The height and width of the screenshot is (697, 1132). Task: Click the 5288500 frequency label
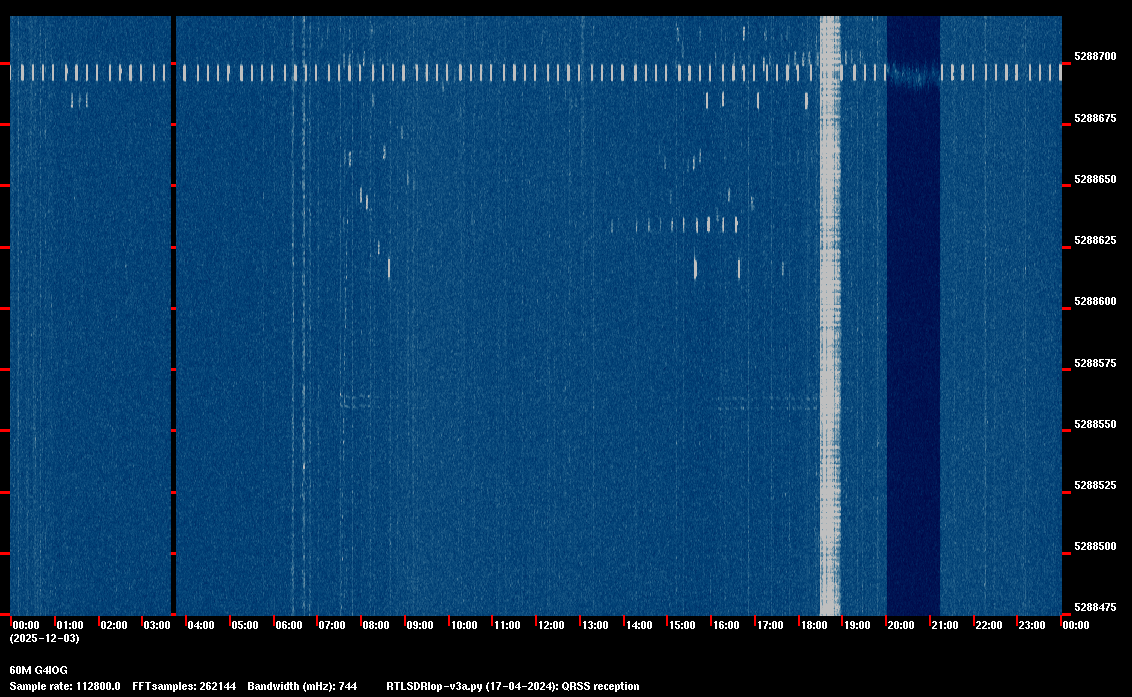(x=1095, y=547)
